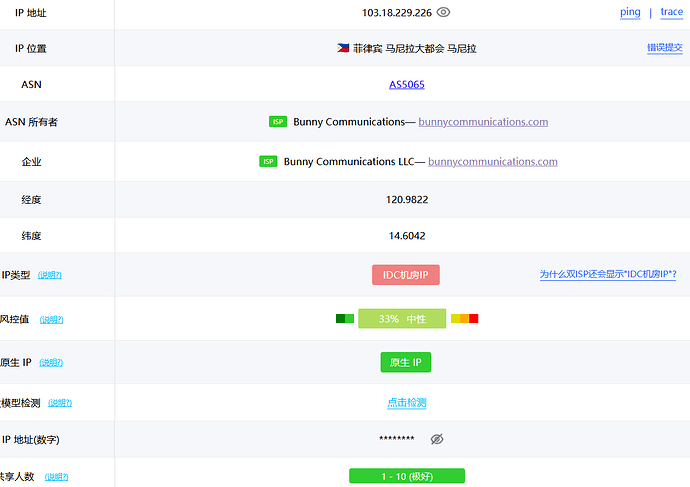Click the 纬度 row label
This screenshot has height=487, width=690.
(x=31, y=236)
